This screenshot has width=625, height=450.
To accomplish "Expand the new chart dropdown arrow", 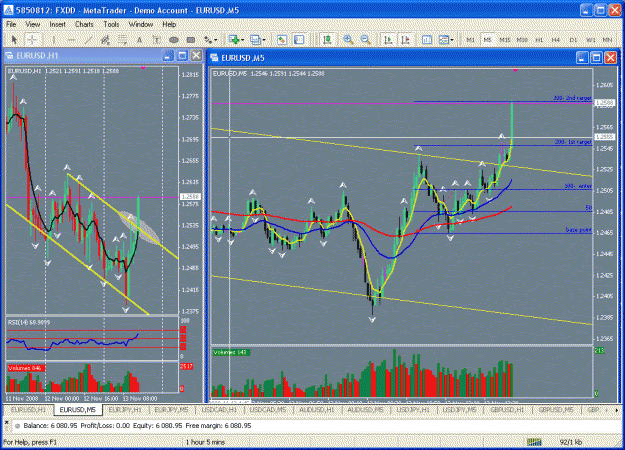I will click(x=242, y=40).
